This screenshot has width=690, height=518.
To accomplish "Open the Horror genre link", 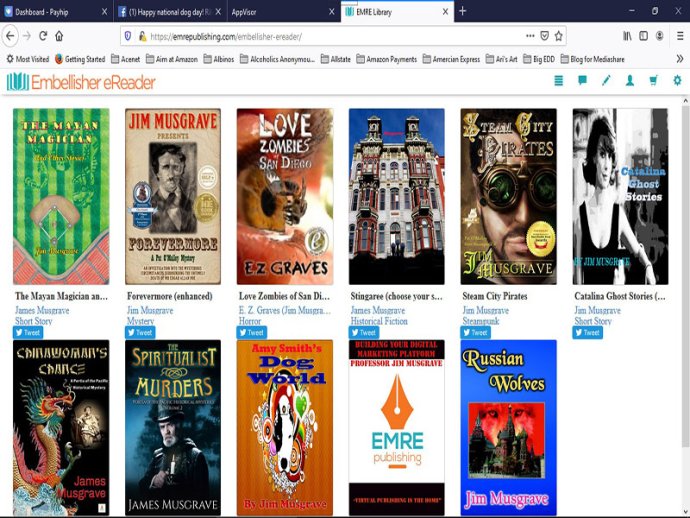I will click(250, 321).
